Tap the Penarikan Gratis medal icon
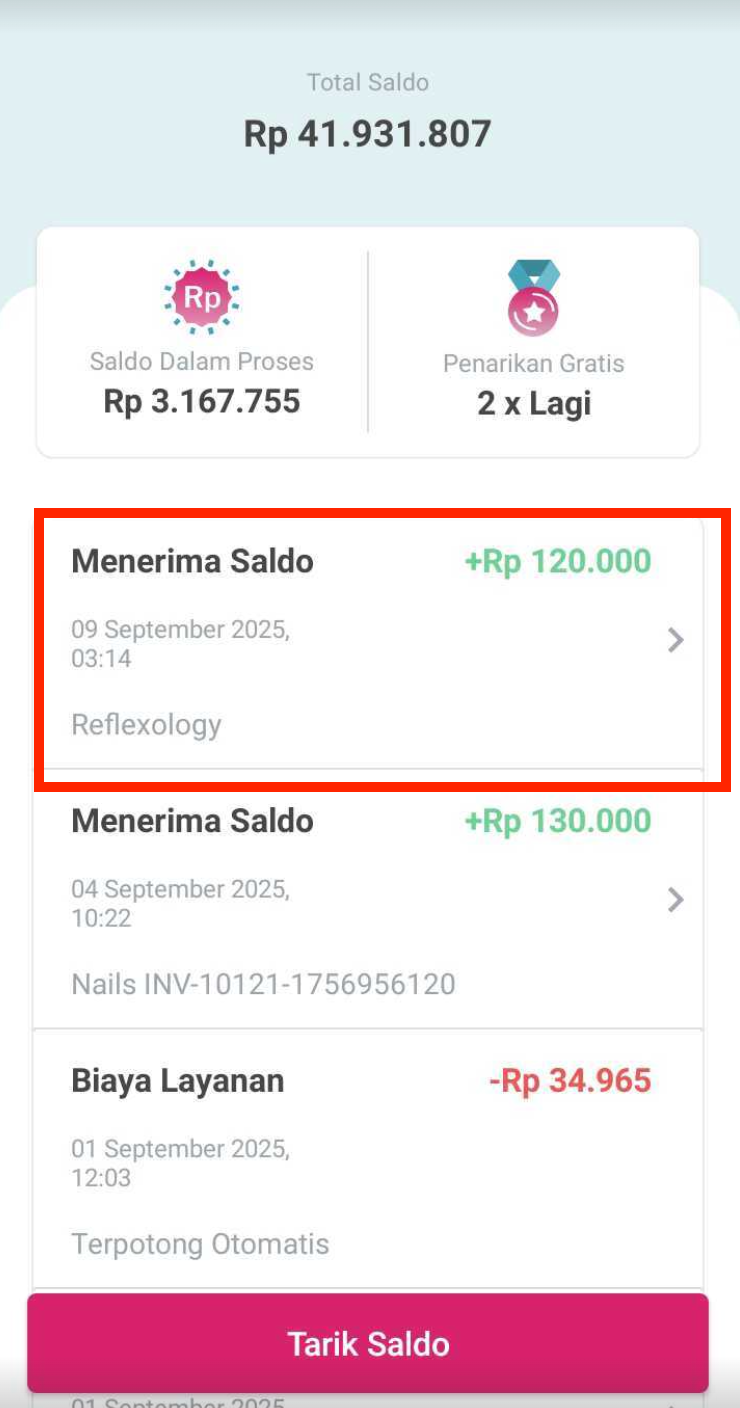This screenshot has height=1408, width=740. [533, 298]
